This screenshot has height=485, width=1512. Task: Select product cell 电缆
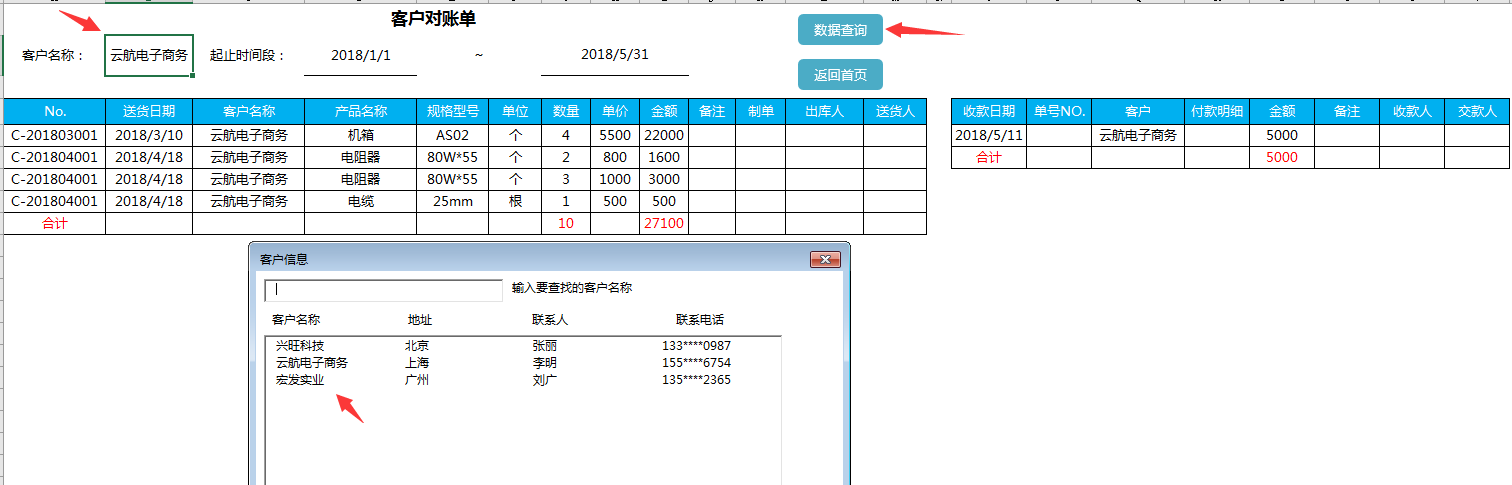pos(361,201)
